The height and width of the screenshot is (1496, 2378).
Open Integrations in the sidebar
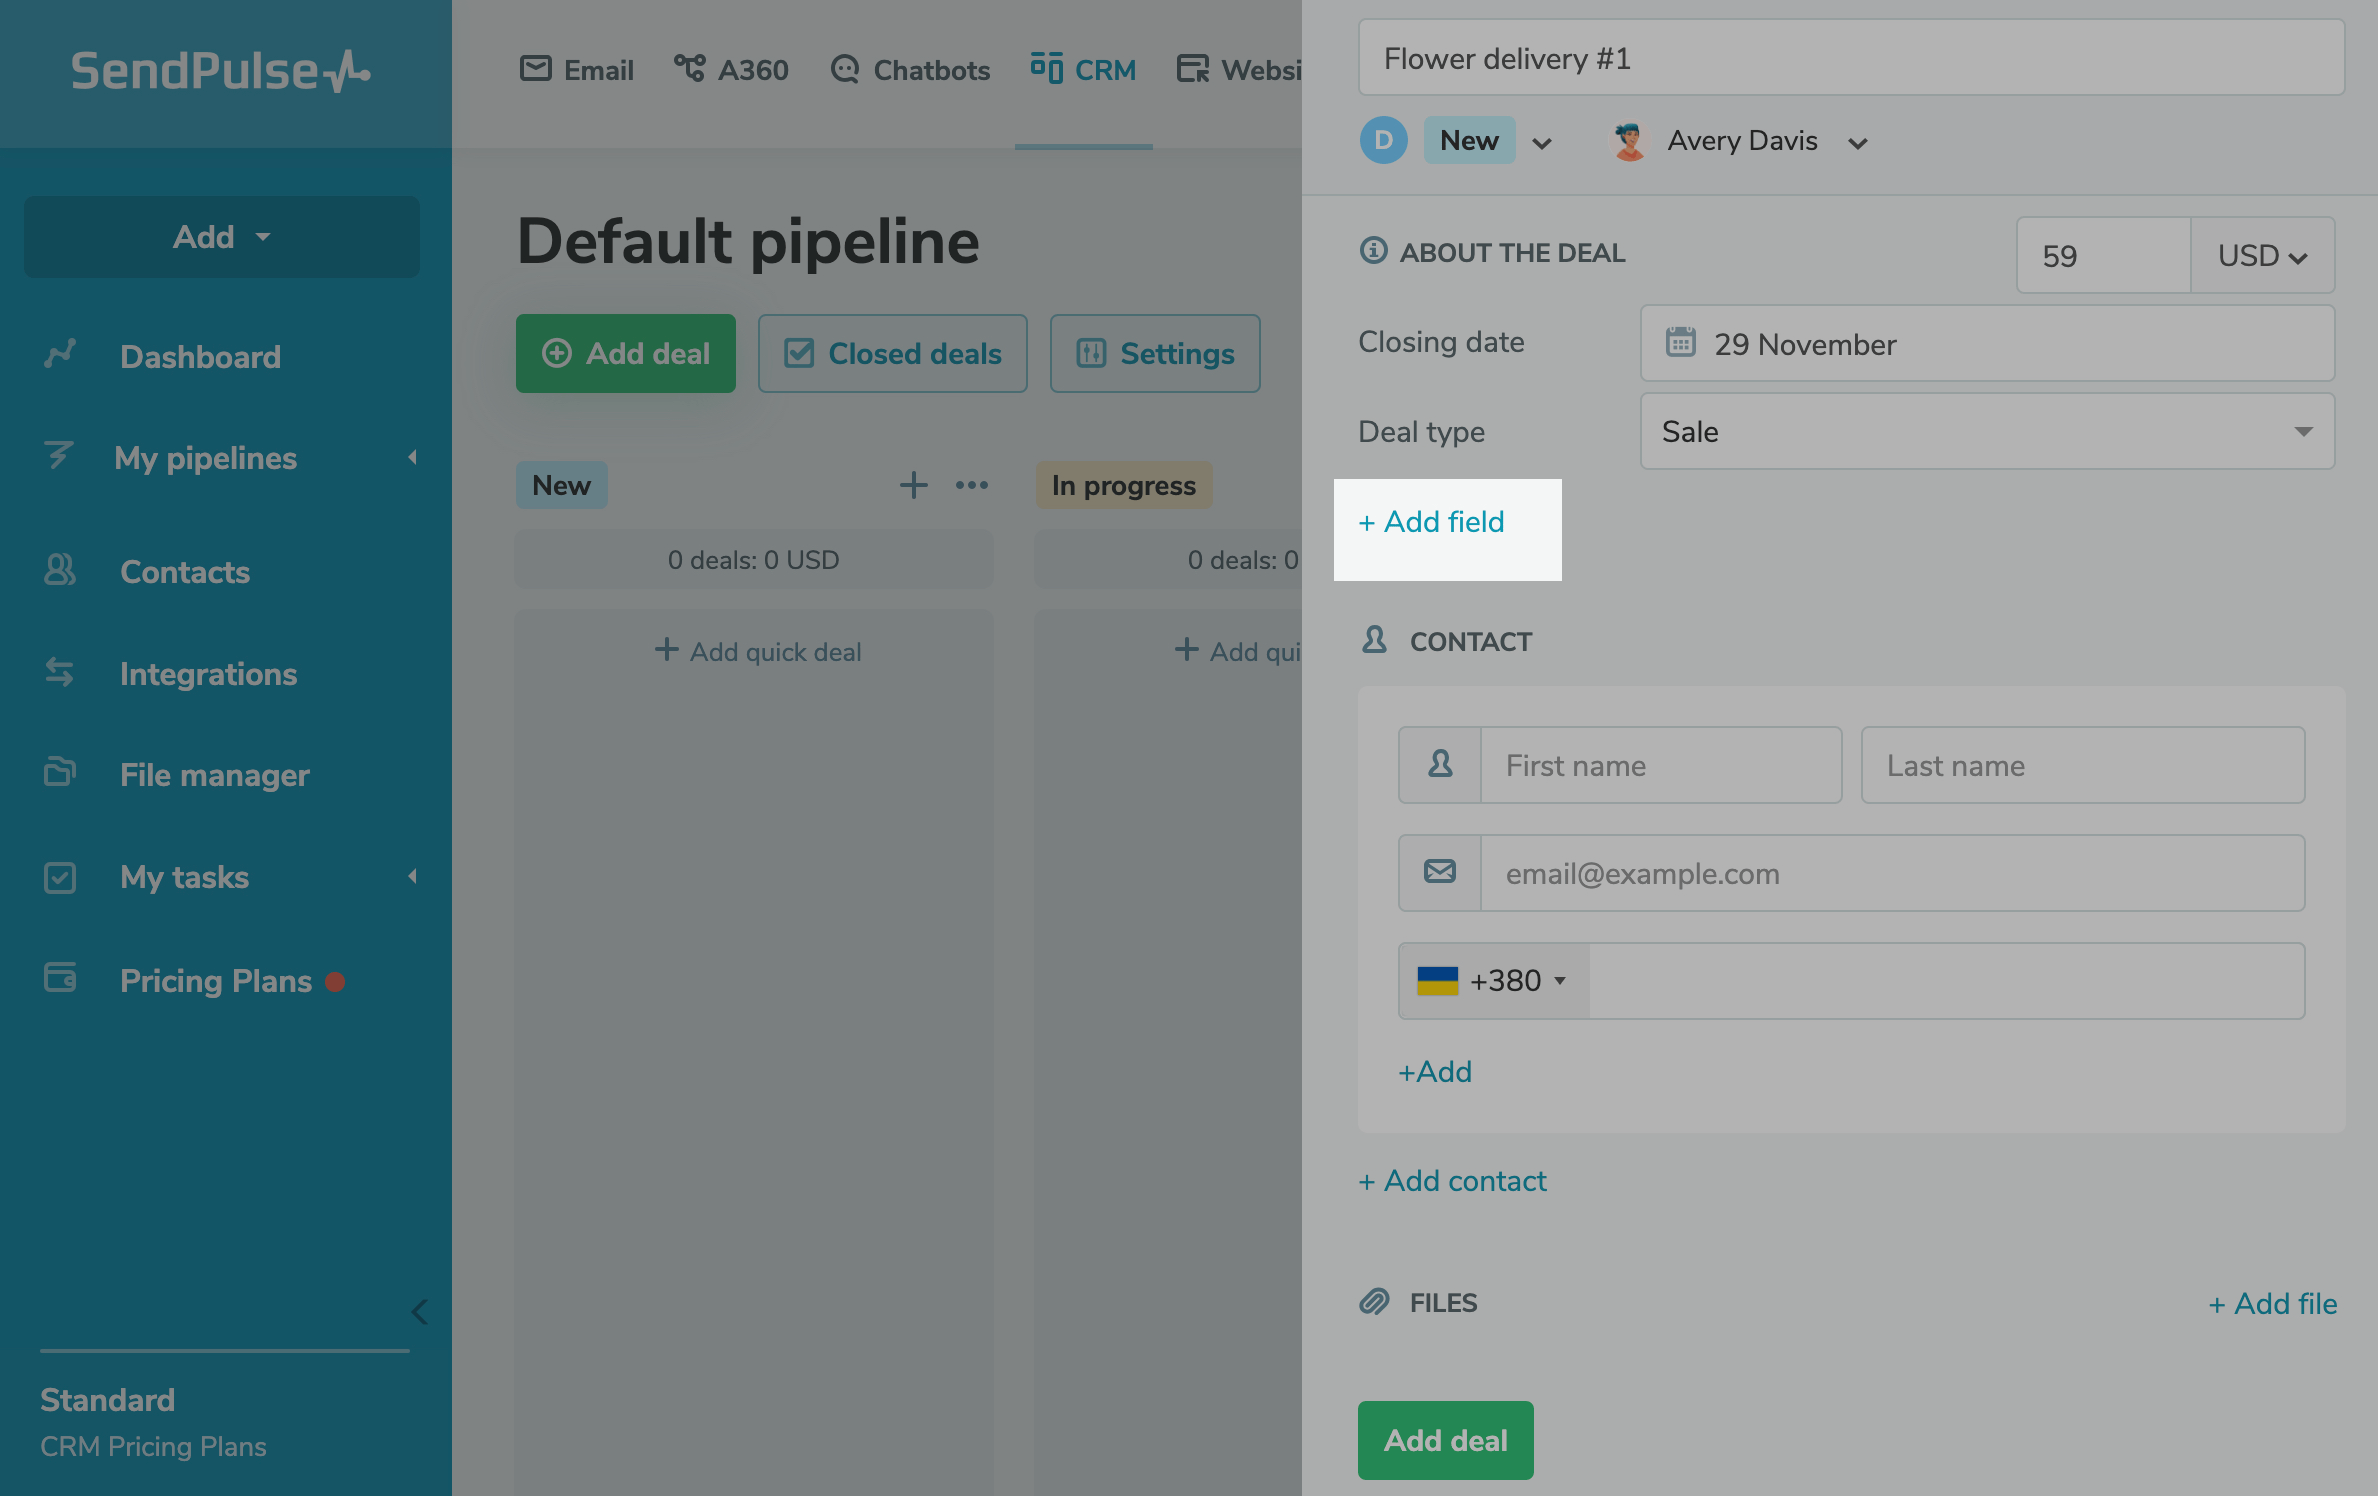coord(208,674)
